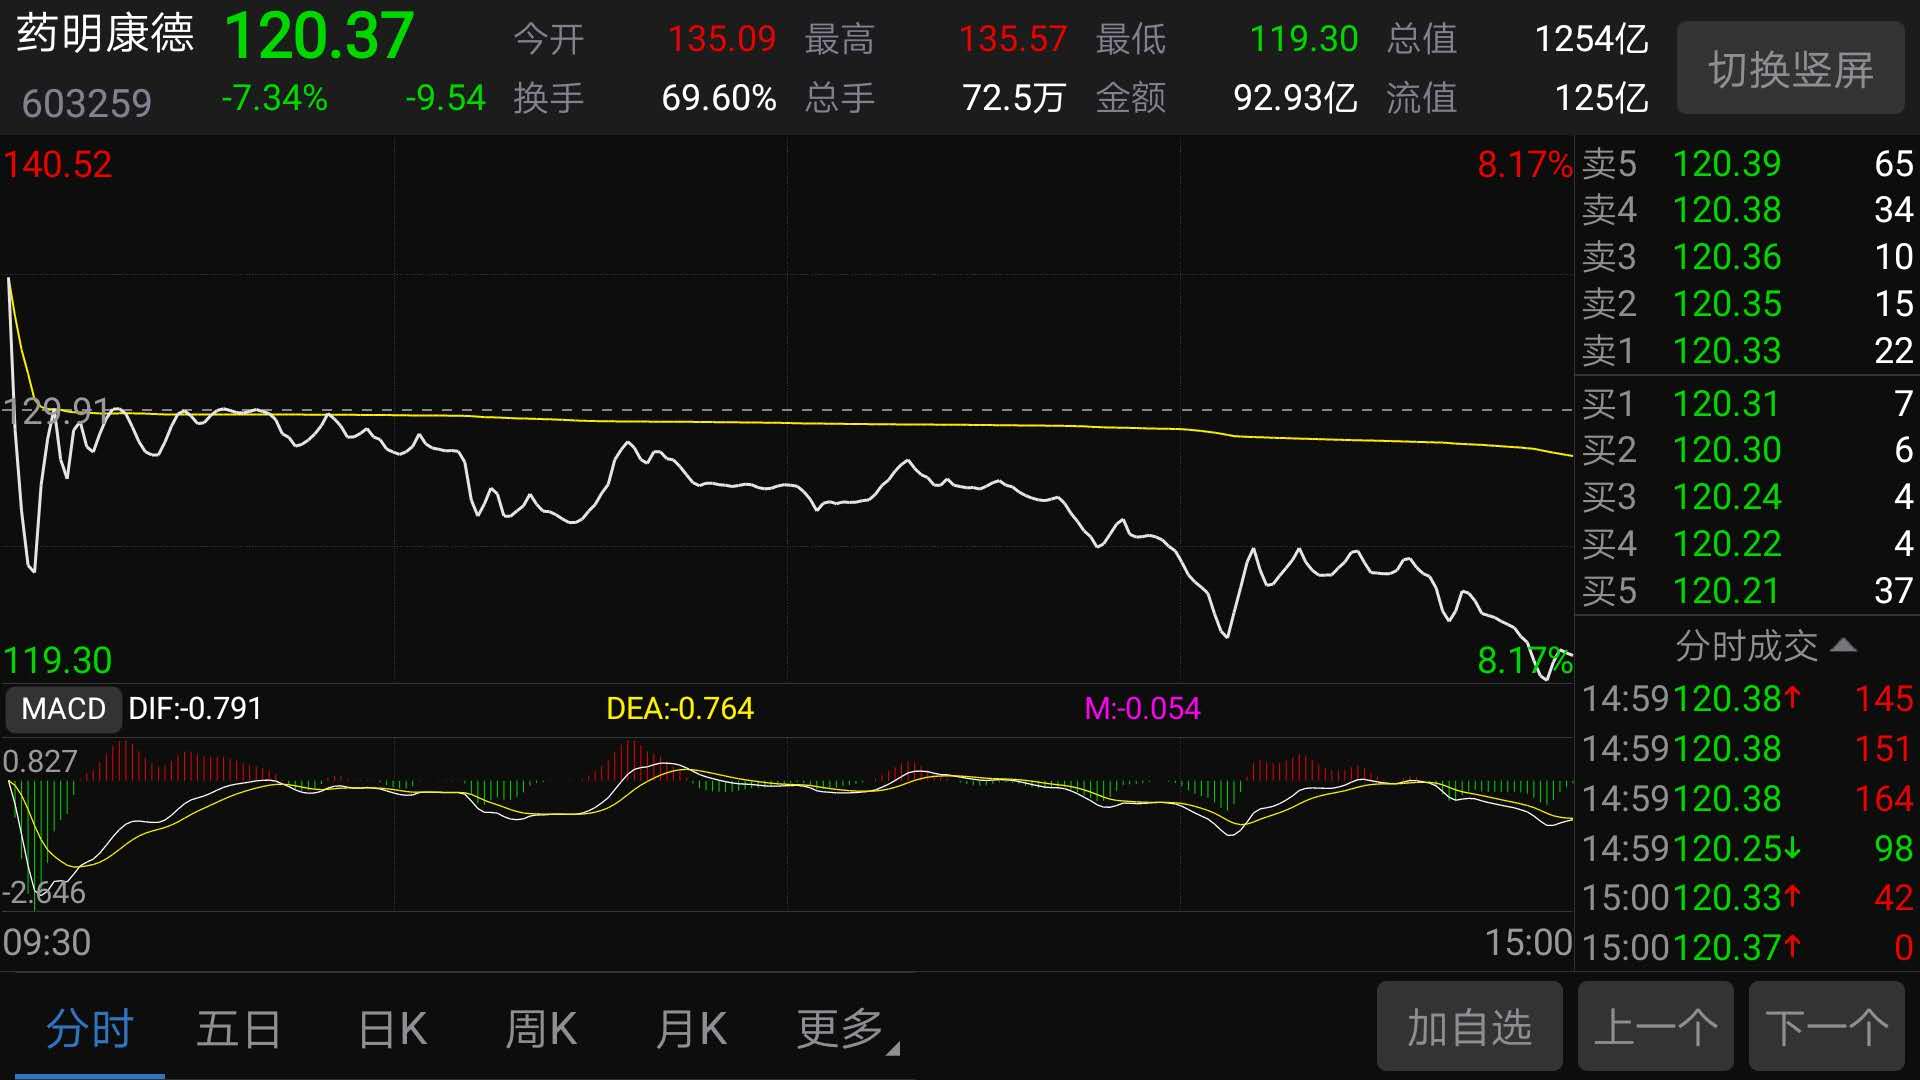
Task: Toggle the MACD indicator selector
Action: pos(63,709)
